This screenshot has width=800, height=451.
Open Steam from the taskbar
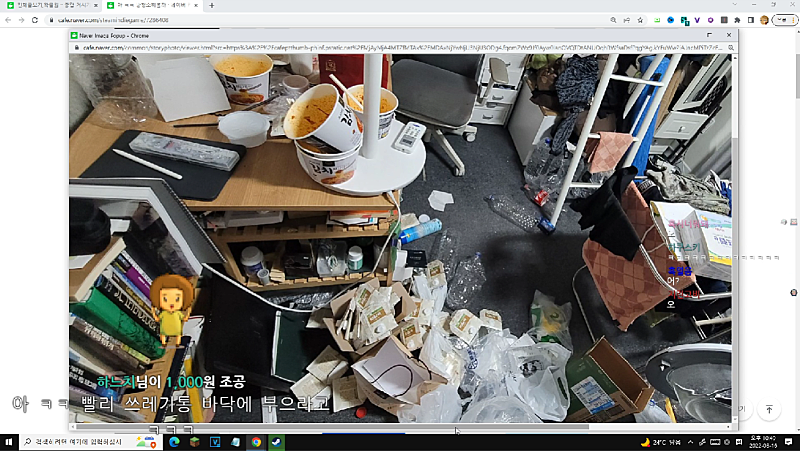pyautogui.click(x=276, y=441)
